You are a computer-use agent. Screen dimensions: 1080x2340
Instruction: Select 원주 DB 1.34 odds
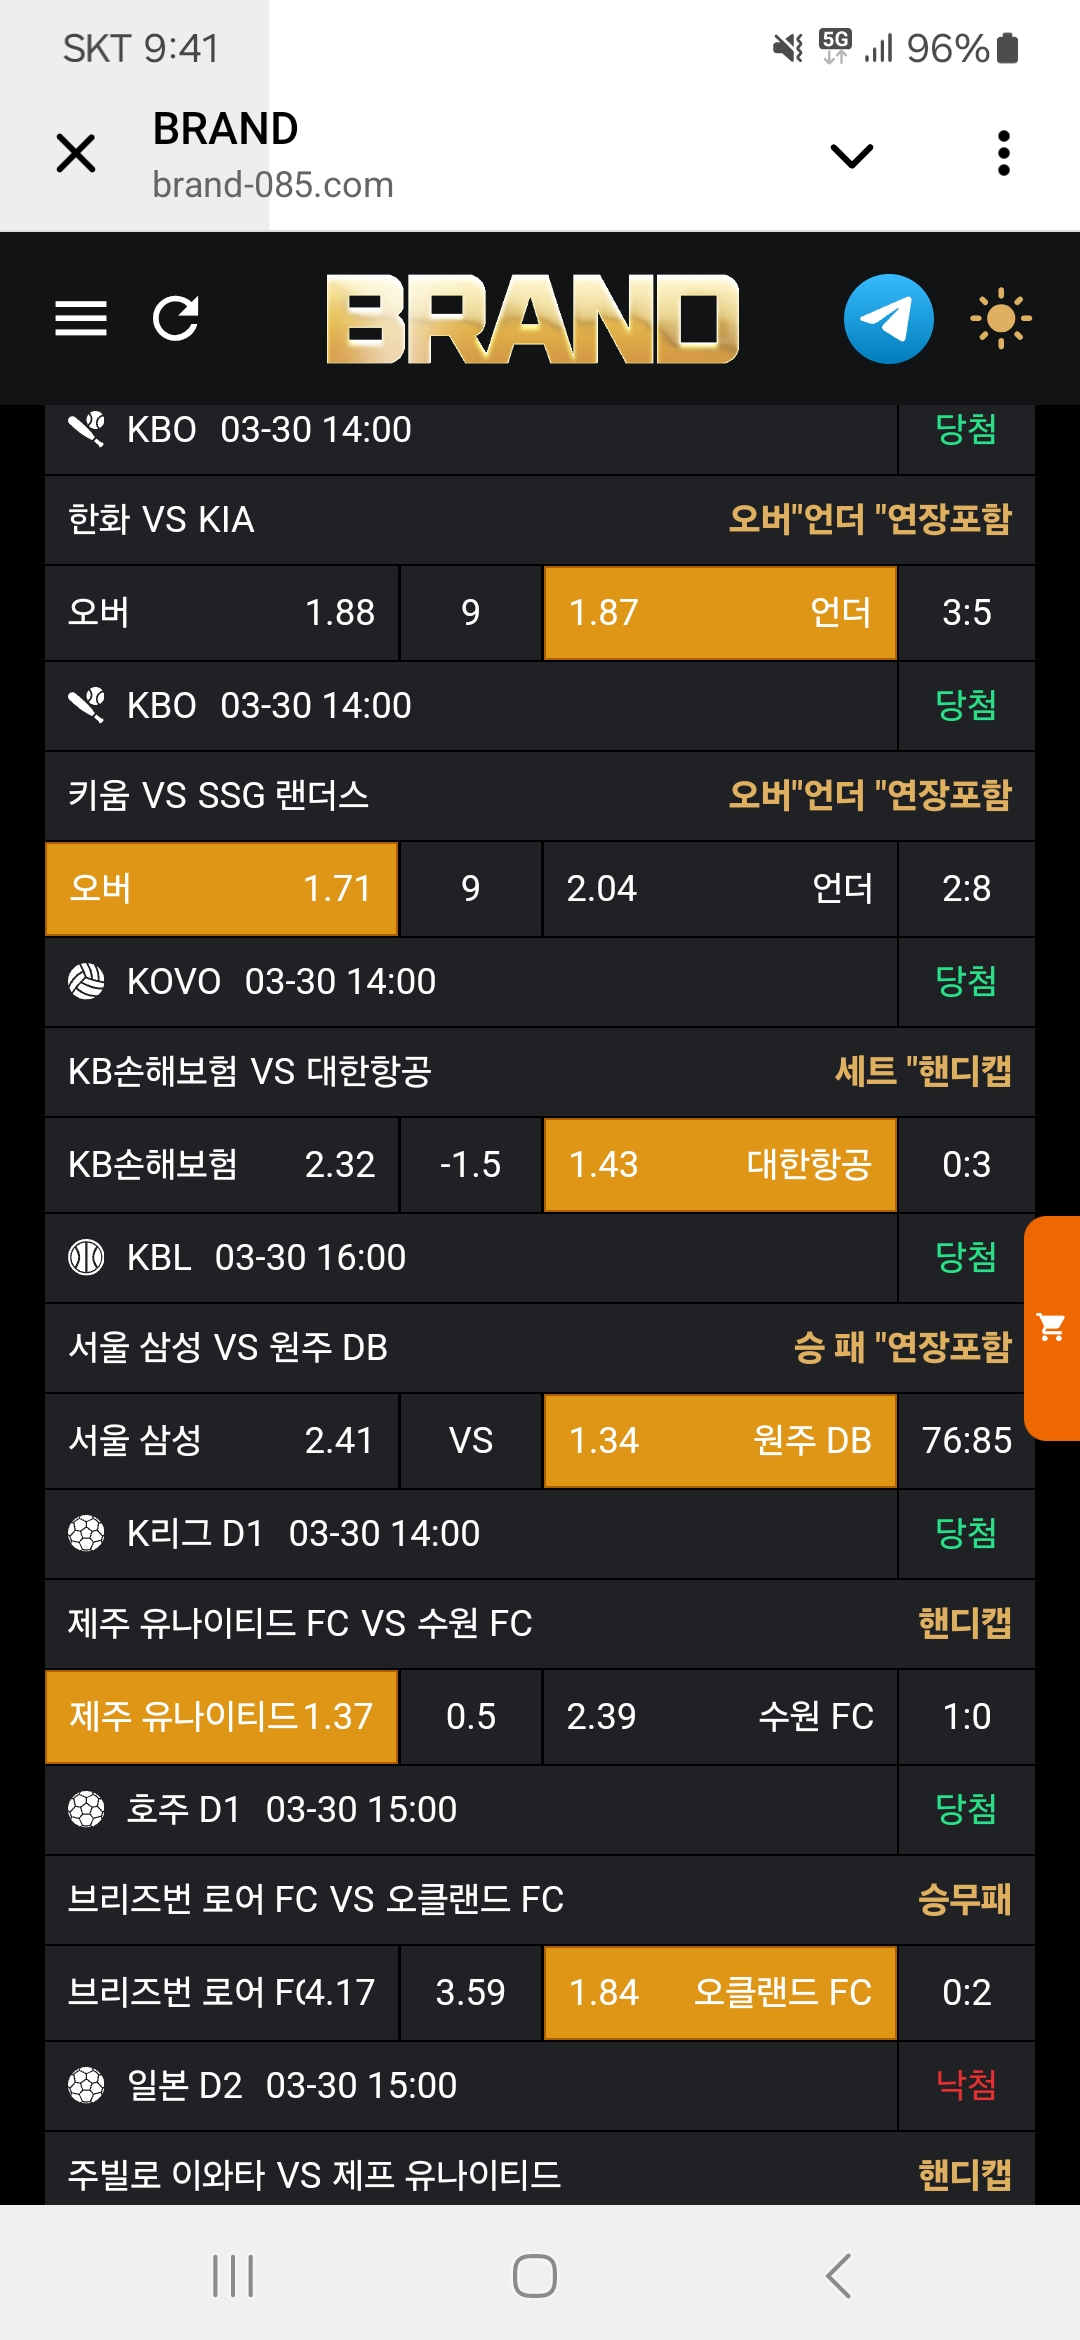(719, 1441)
